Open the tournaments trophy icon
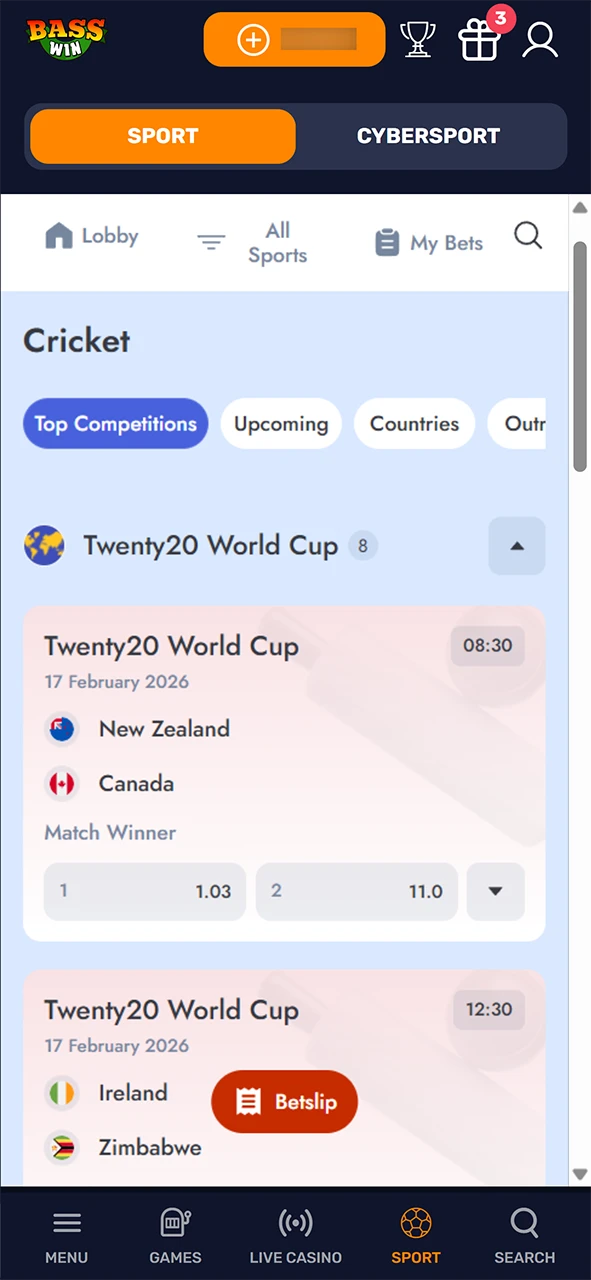This screenshot has width=591, height=1280. 417,39
